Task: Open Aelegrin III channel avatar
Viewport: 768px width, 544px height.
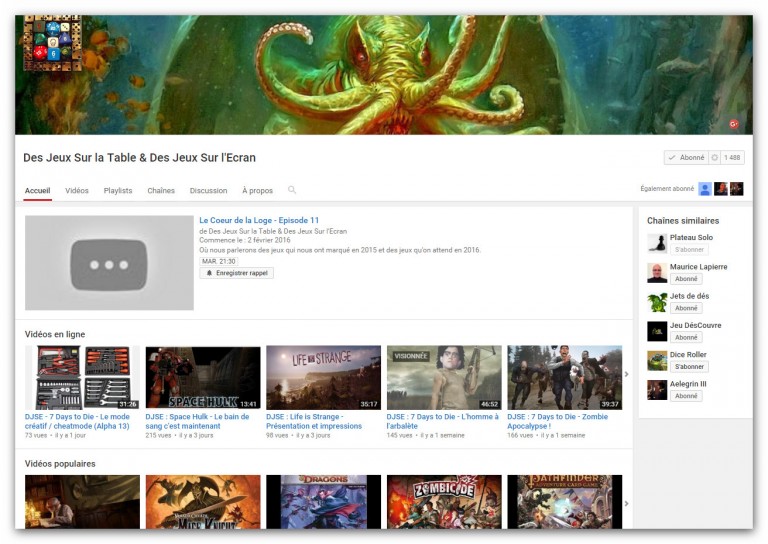Action: [x=657, y=390]
